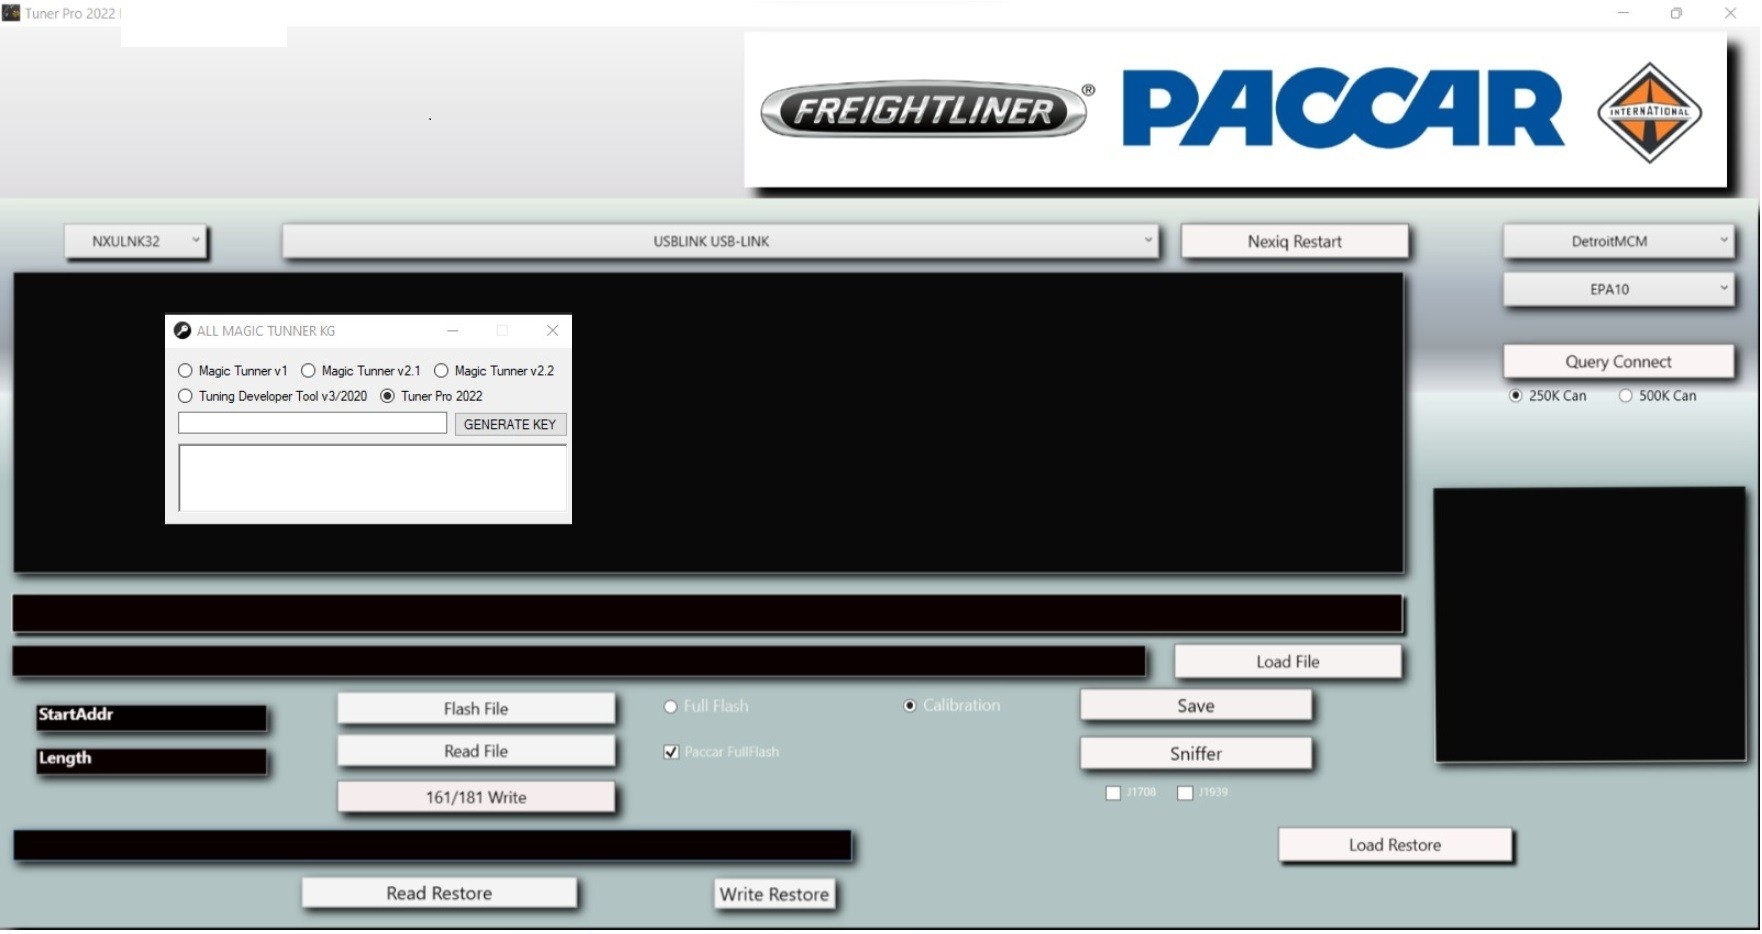Click the Tuner Pro 2022 application icon
This screenshot has width=1762, height=934.
[x=10, y=13]
